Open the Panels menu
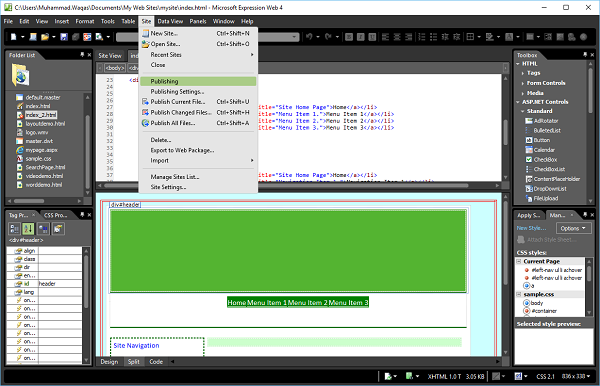 [x=198, y=21]
